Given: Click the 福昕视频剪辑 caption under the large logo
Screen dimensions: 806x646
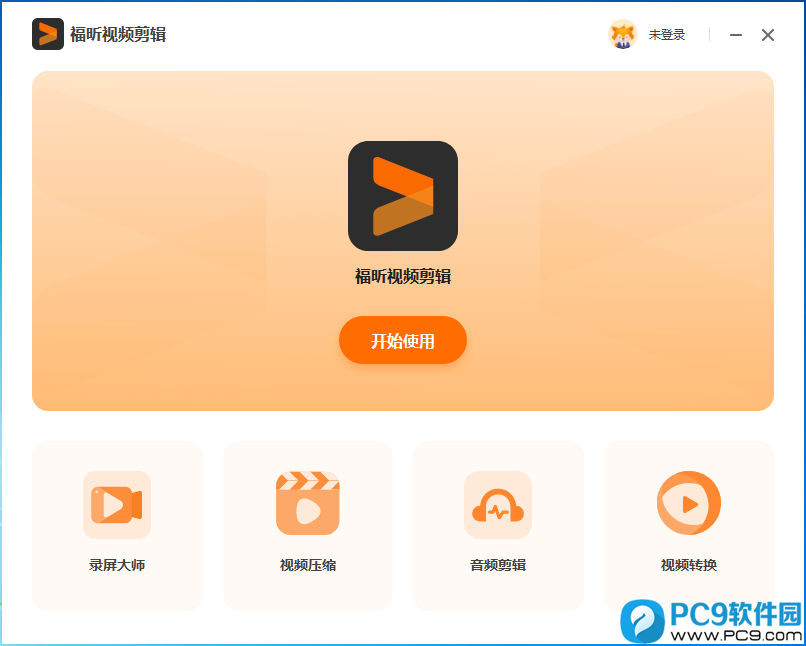Looking at the screenshot, I should [403, 276].
